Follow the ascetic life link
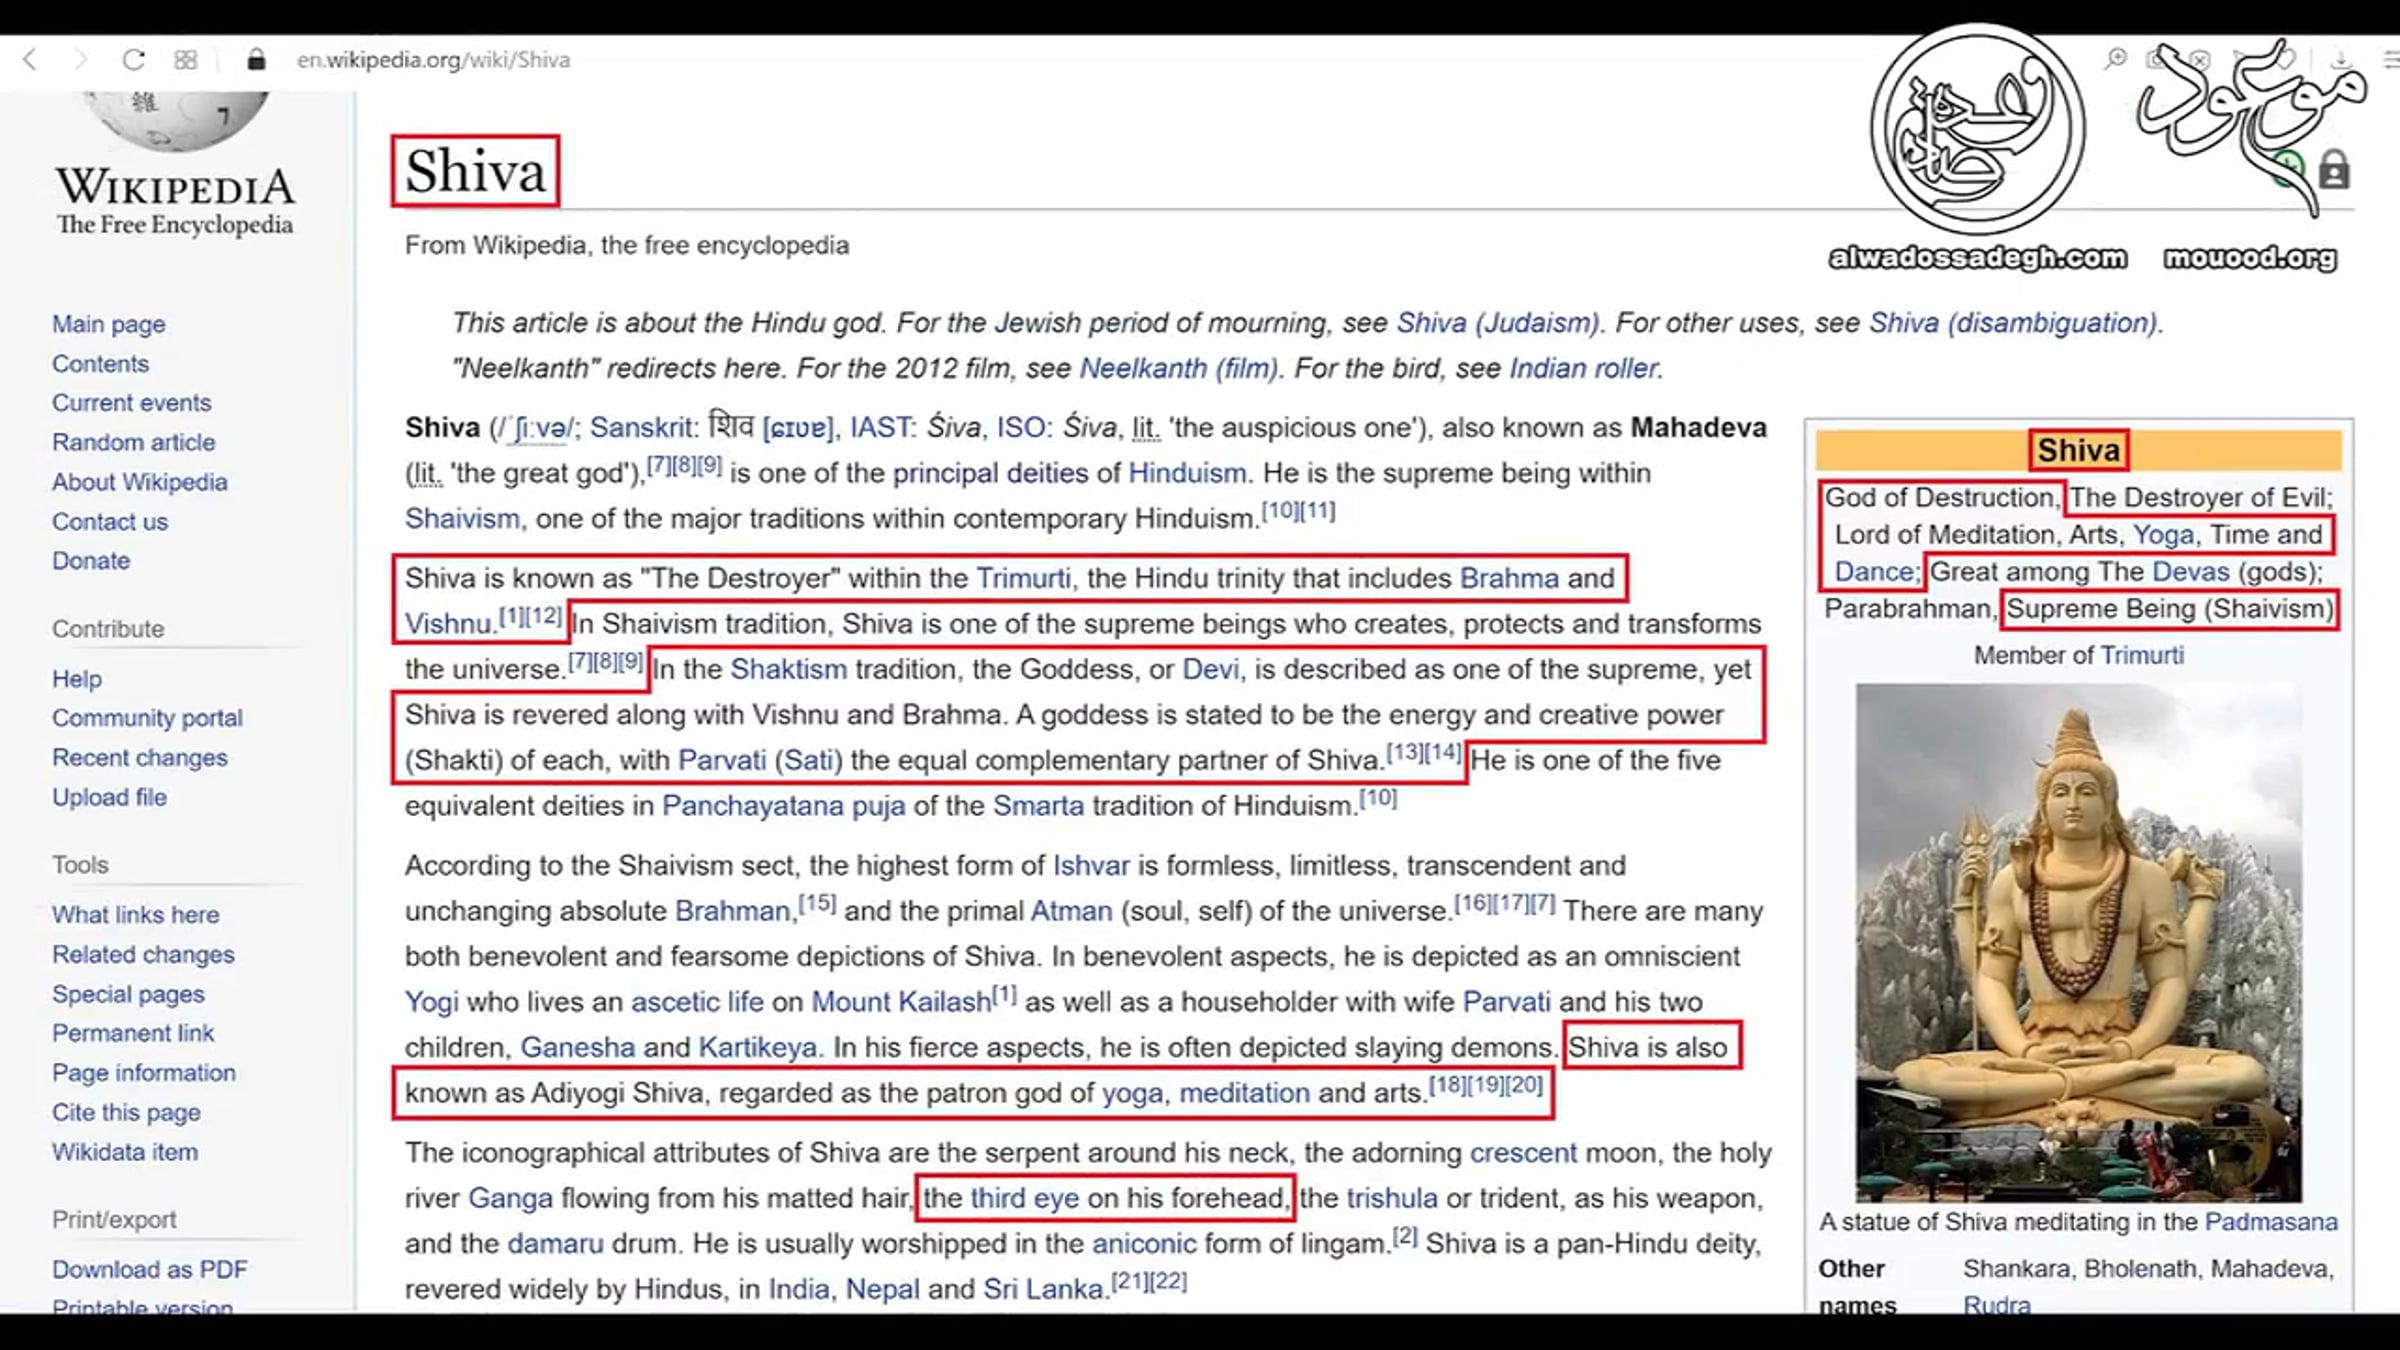 (x=697, y=1002)
